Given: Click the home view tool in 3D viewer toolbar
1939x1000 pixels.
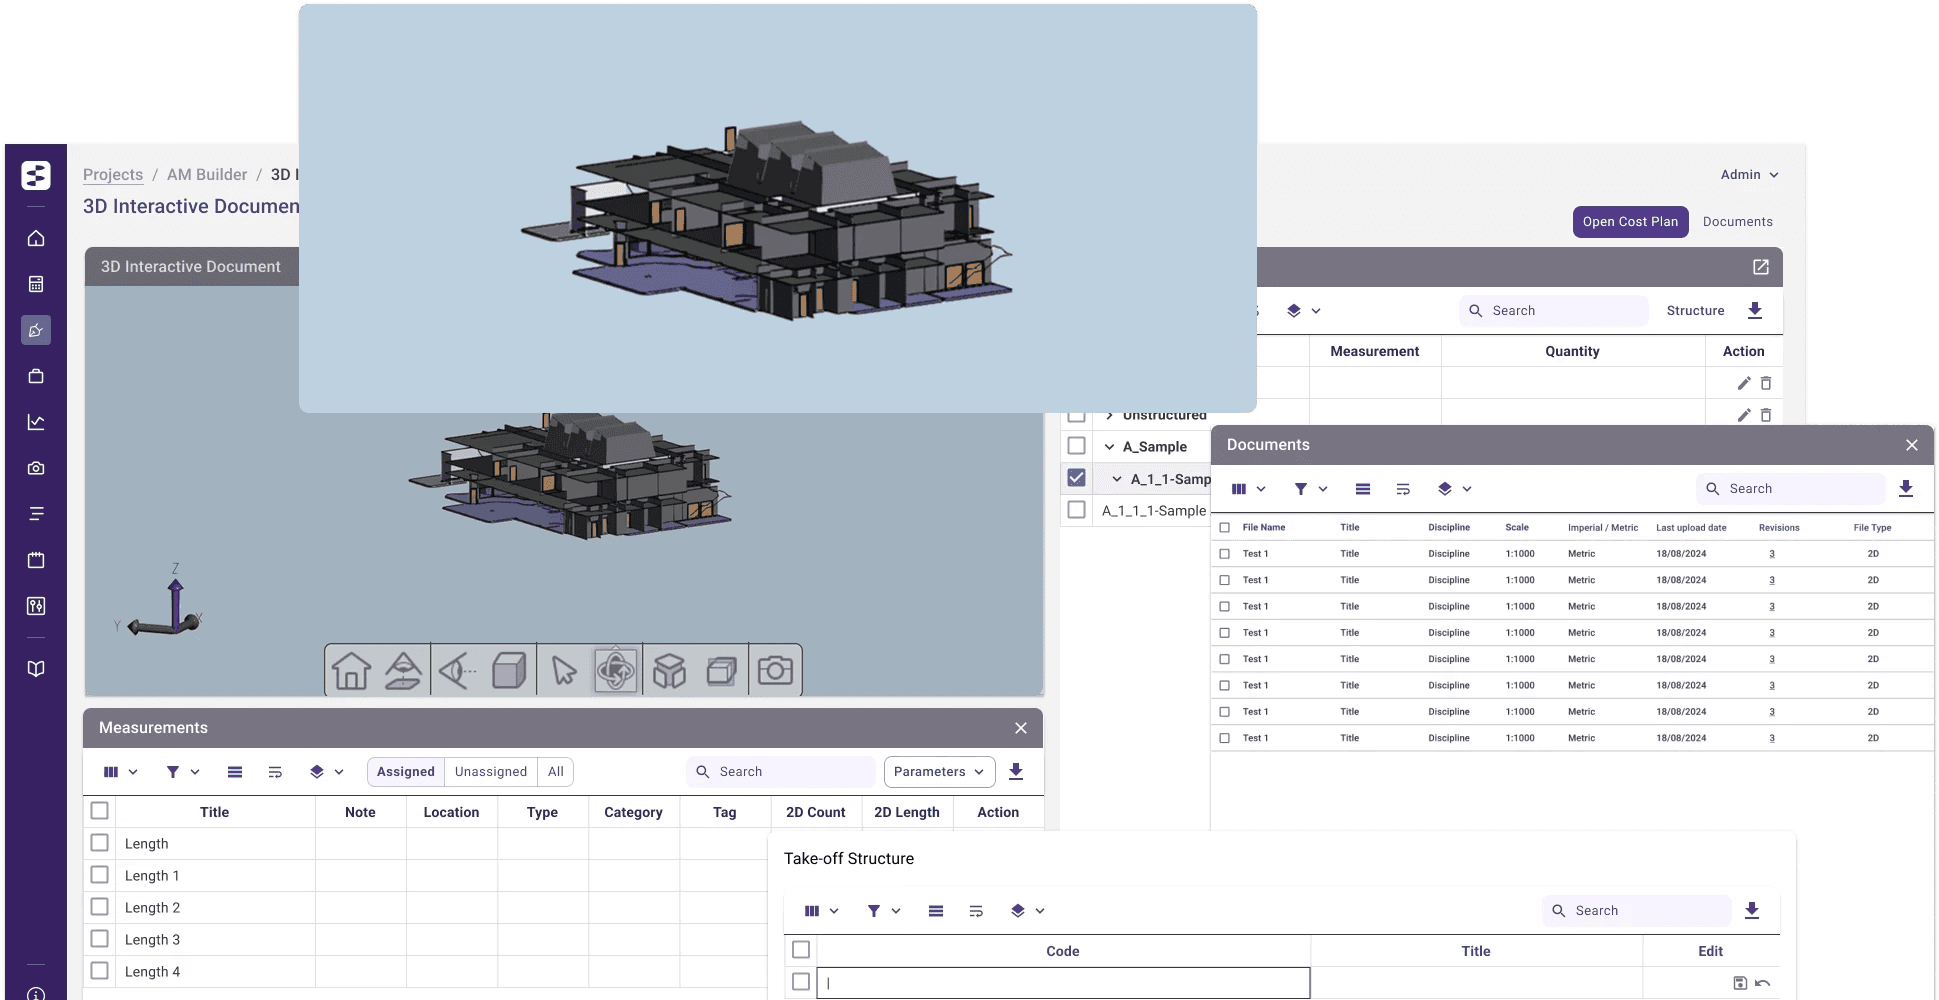Looking at the screenshot, I should coord(351,670).
